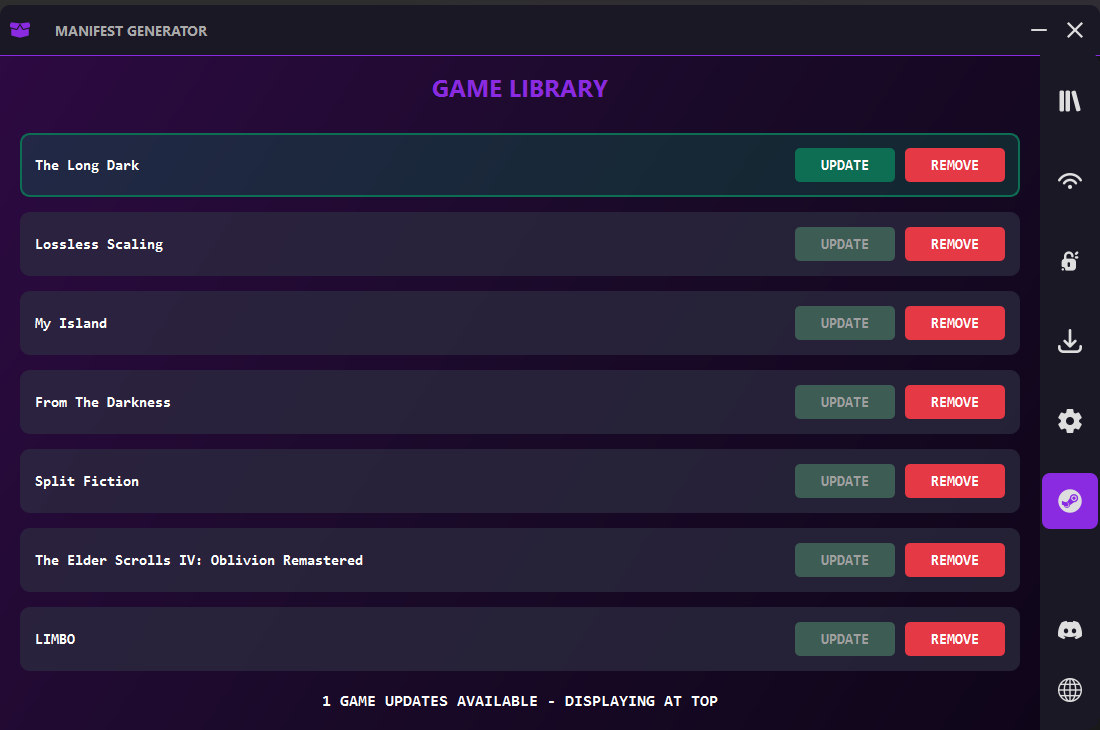
Task: Click Update for Oblivion Remastered
Action: point(844,560)
